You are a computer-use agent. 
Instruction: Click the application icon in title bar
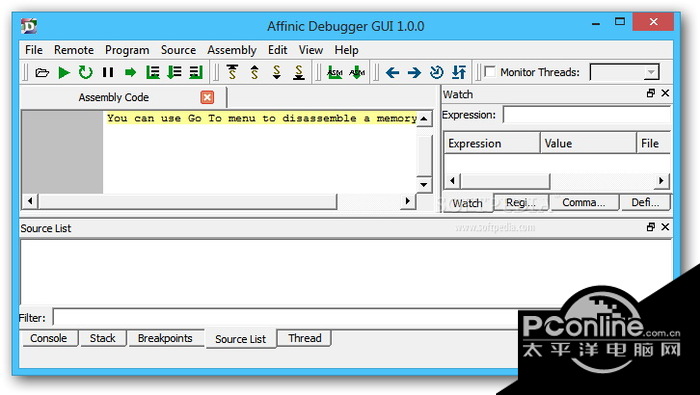pos(29,25)
